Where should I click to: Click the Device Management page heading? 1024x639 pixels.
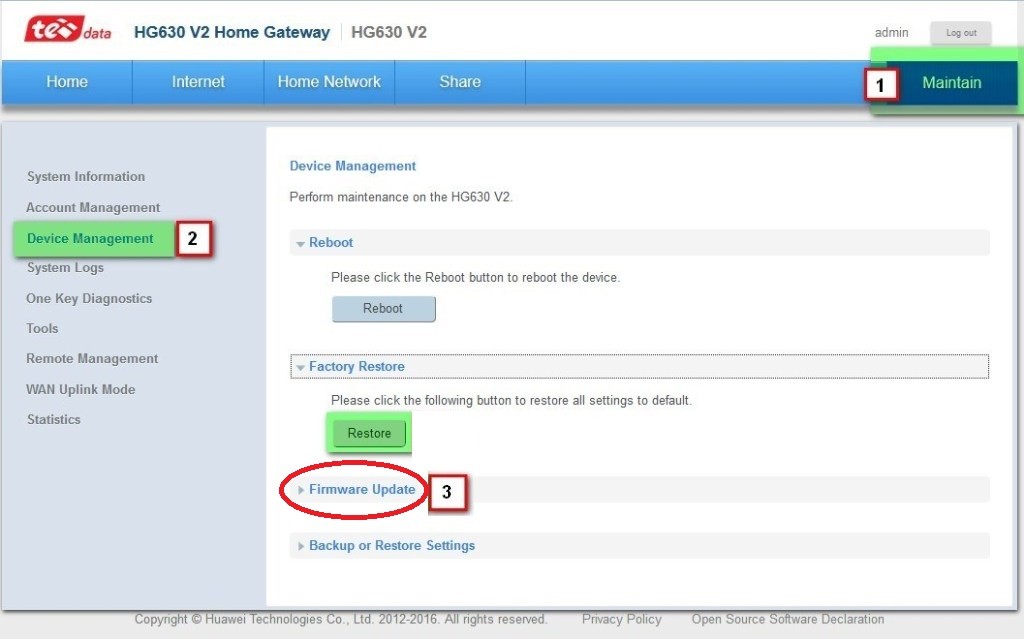click(x=353, y=166)
